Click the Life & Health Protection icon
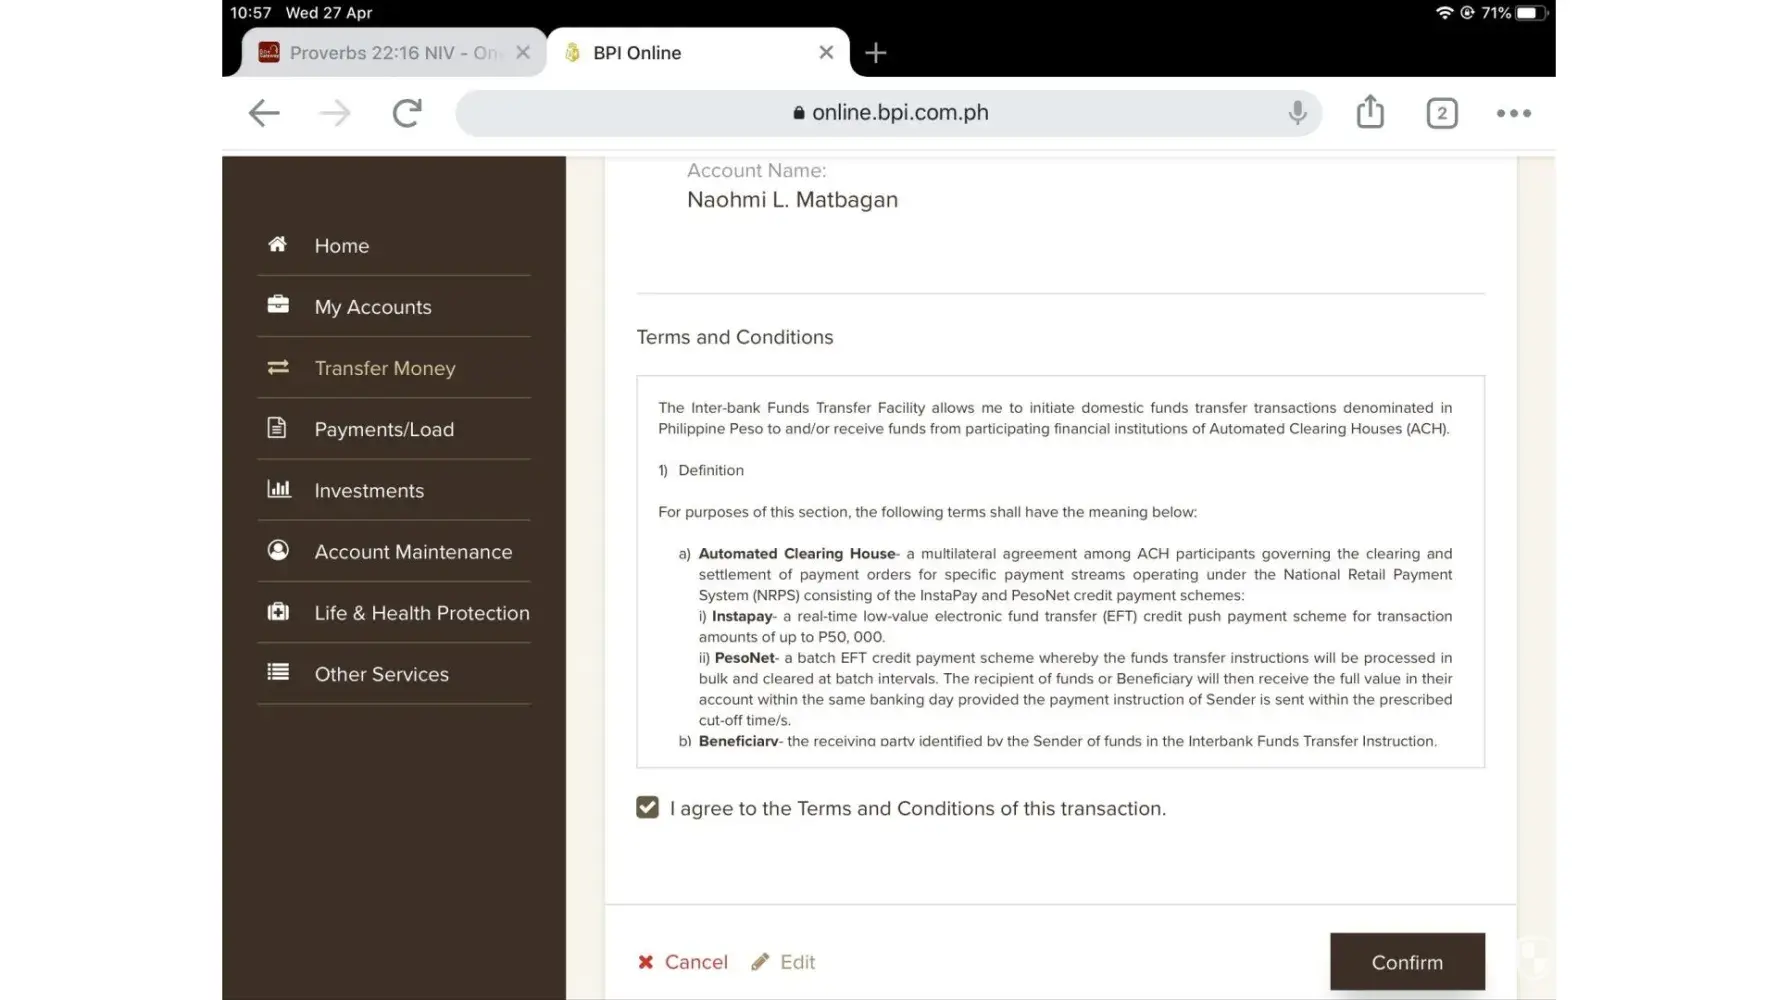Image resolution: width=1778 pixels, height=1000 pixels. point(278,612)
